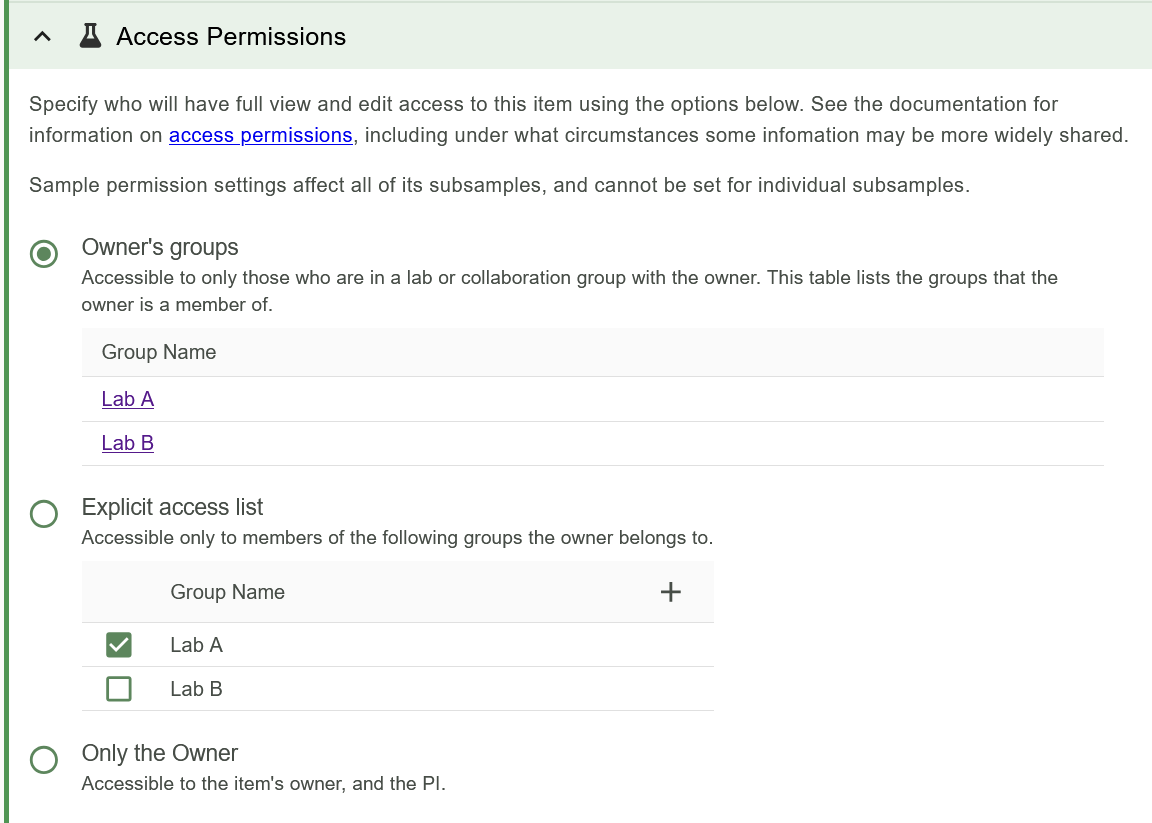Click the Access Permissions header title text
This screenshot has width=1152, height=823.
click(231, 37)
